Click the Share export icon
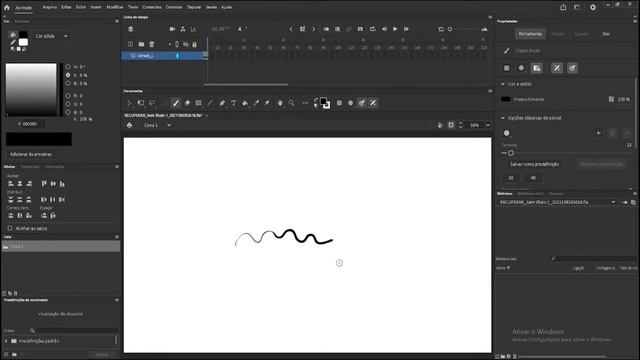Screen dimensions: 640x360 563,7
